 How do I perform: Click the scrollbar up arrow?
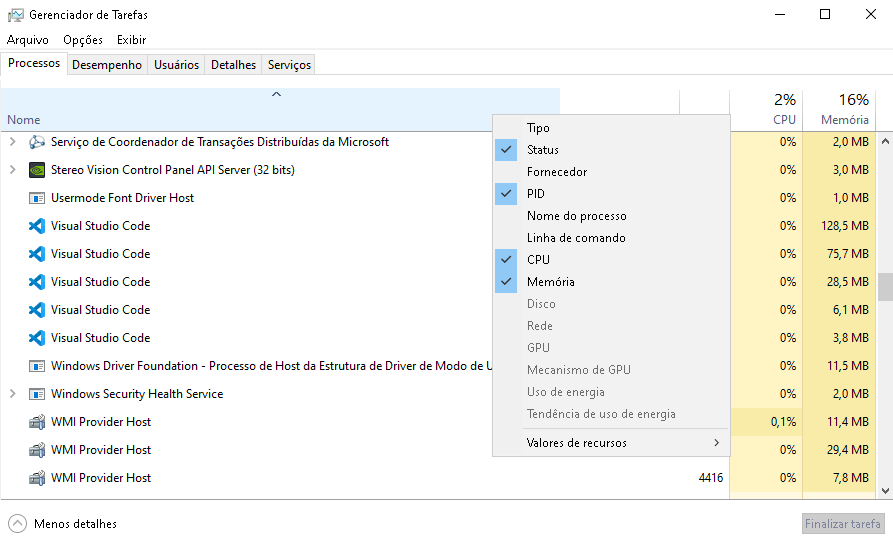coord(886,141)
